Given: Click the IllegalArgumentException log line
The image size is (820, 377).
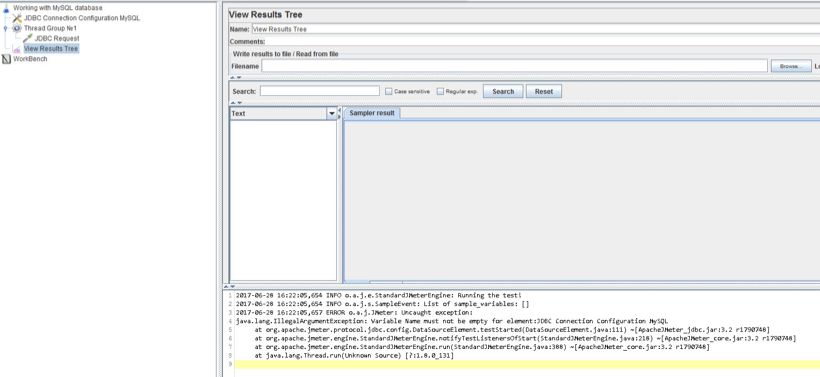Looking at the screenshot, I should (x=452, y=321).
